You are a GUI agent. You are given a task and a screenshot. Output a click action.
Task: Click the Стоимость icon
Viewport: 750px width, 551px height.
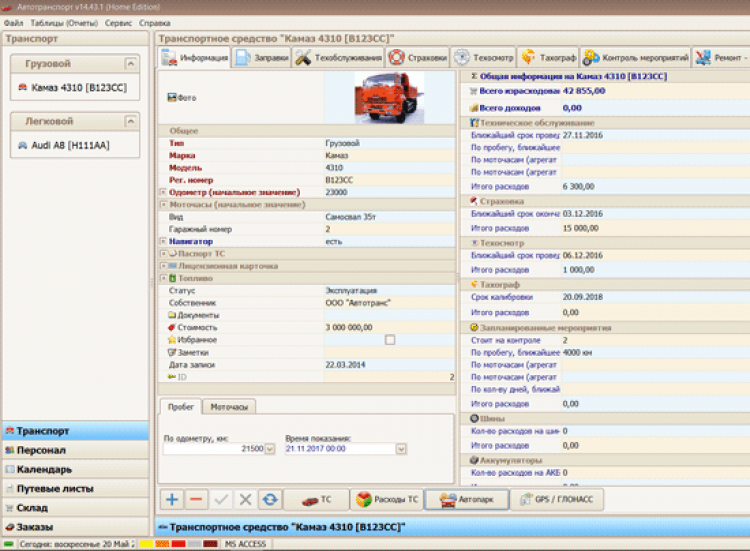(x=172, y=328)
